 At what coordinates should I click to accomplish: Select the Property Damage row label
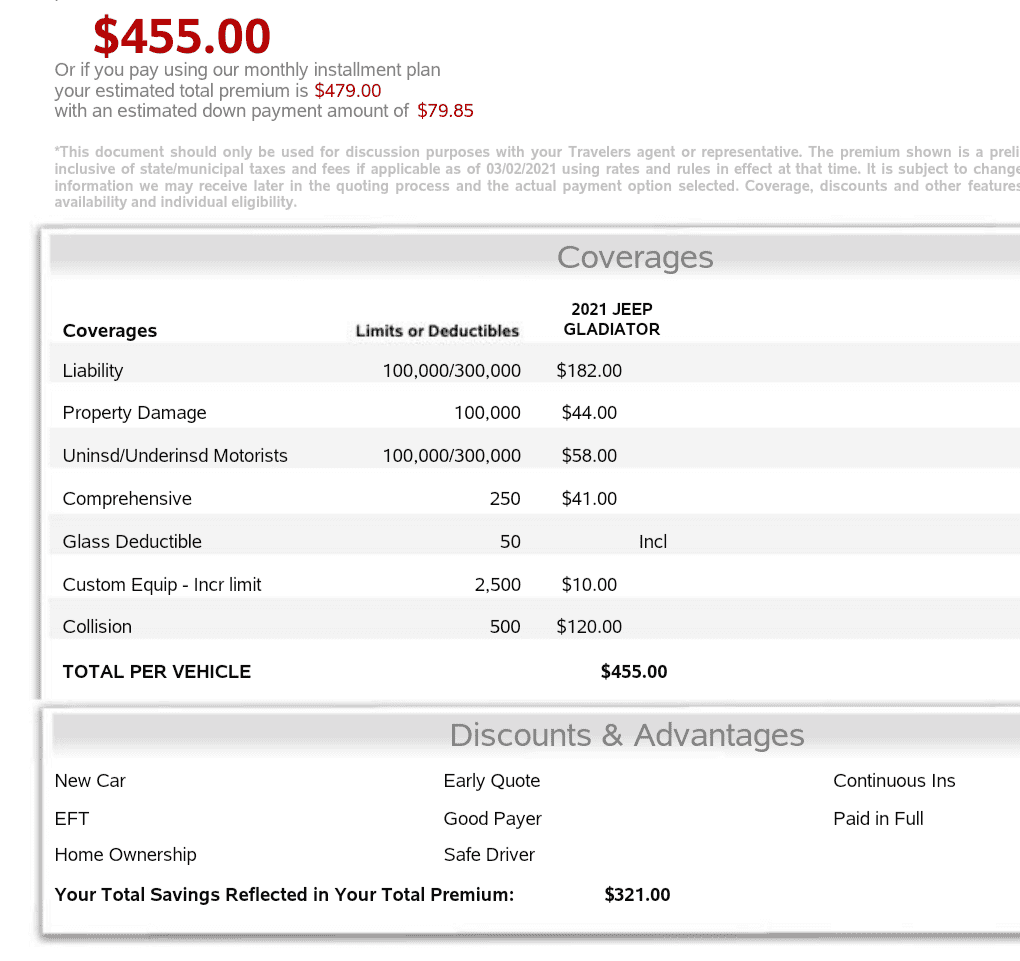[134, 413]
